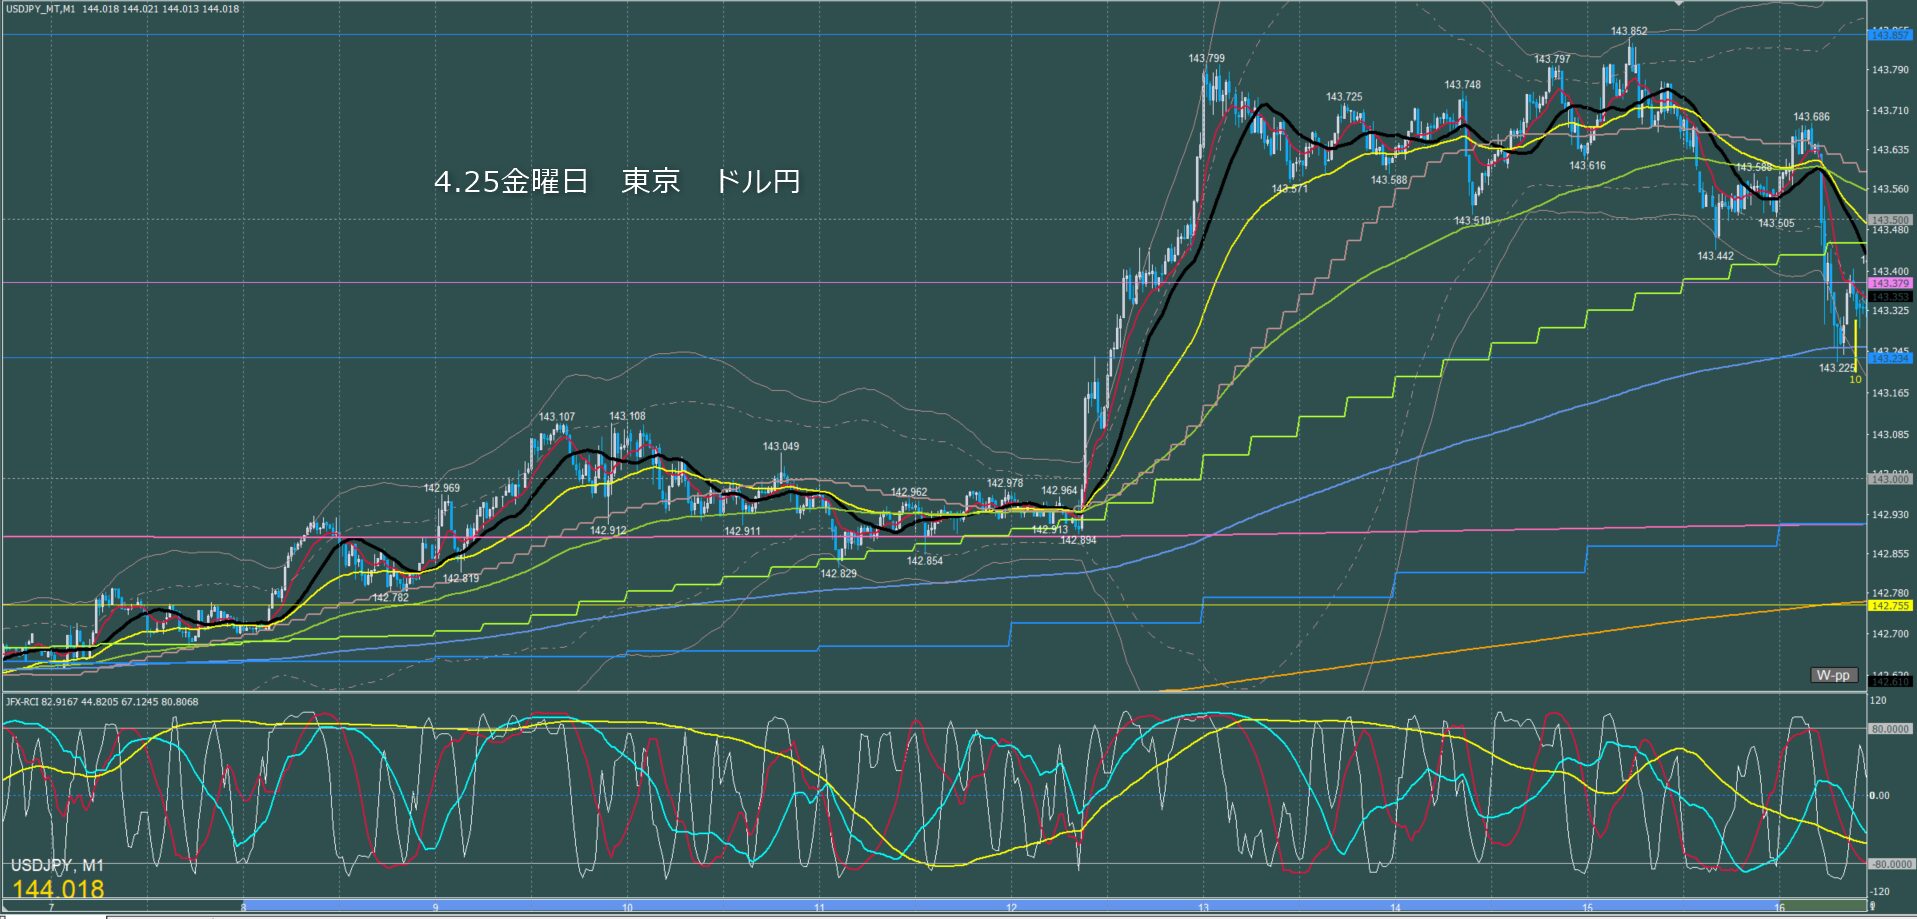The height and width of the screenshot is (919, 1917).
Task: Click the 142.930 price scale label
Action: 1890,515
